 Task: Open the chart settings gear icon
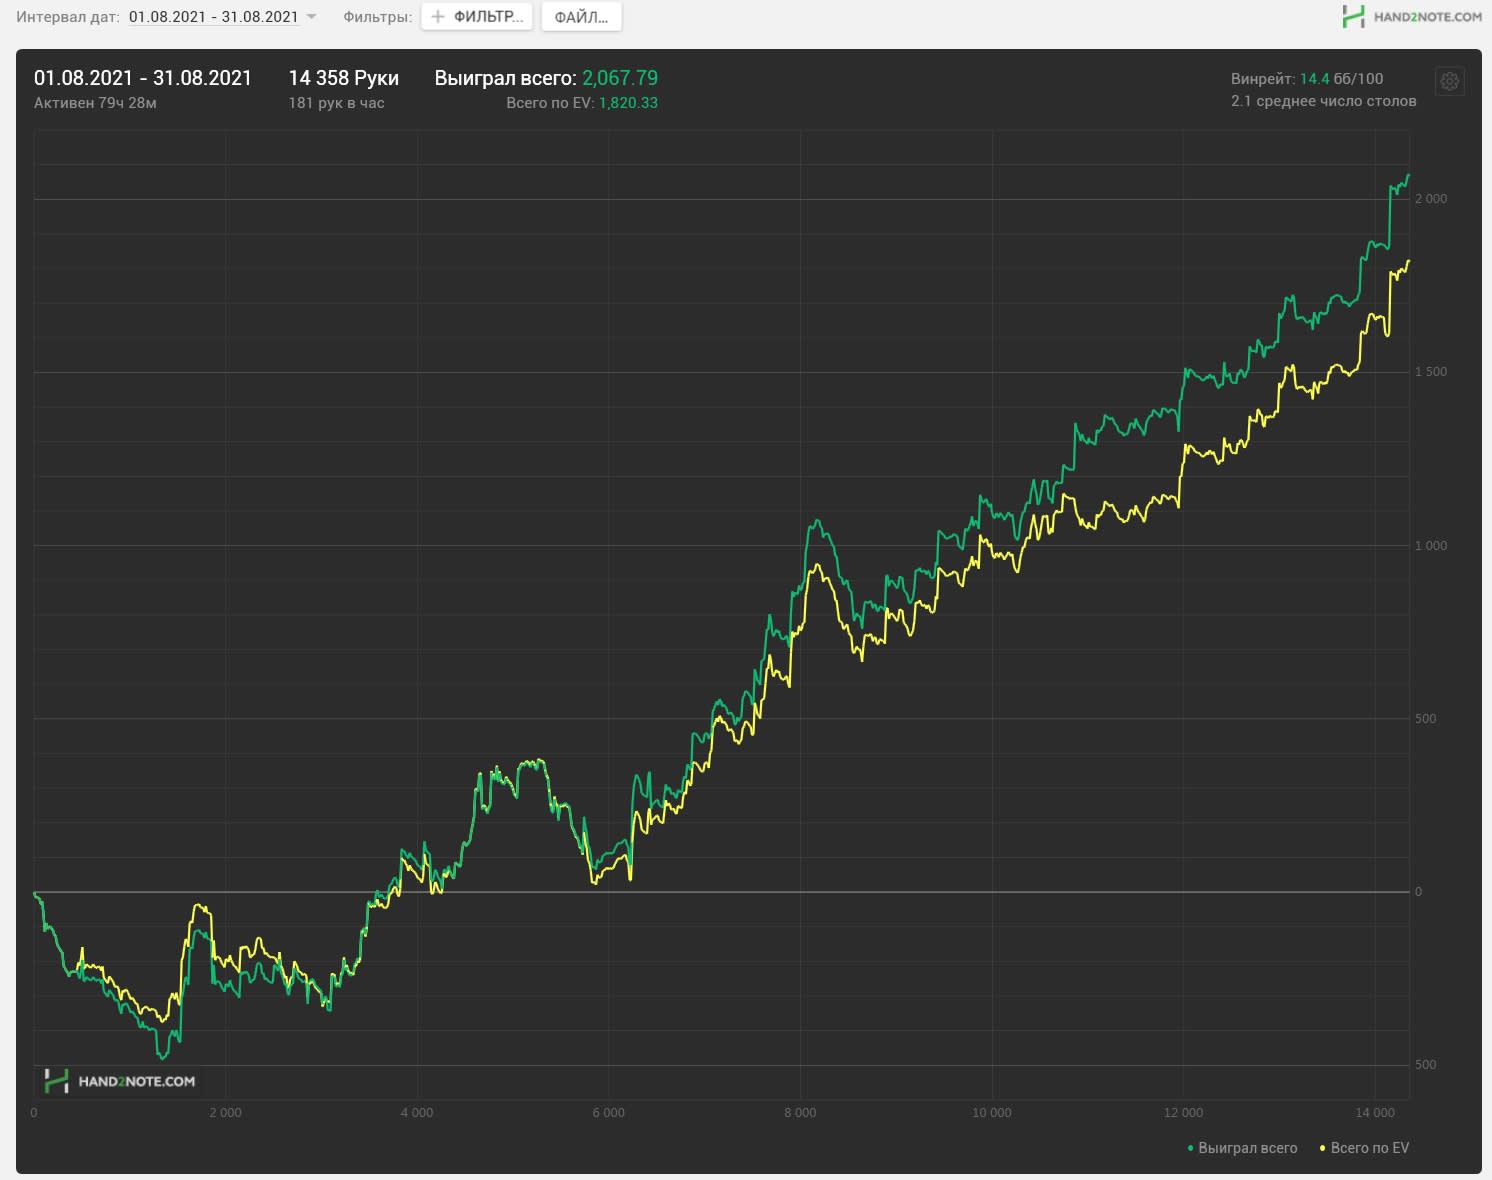(x=1450, y=82)
